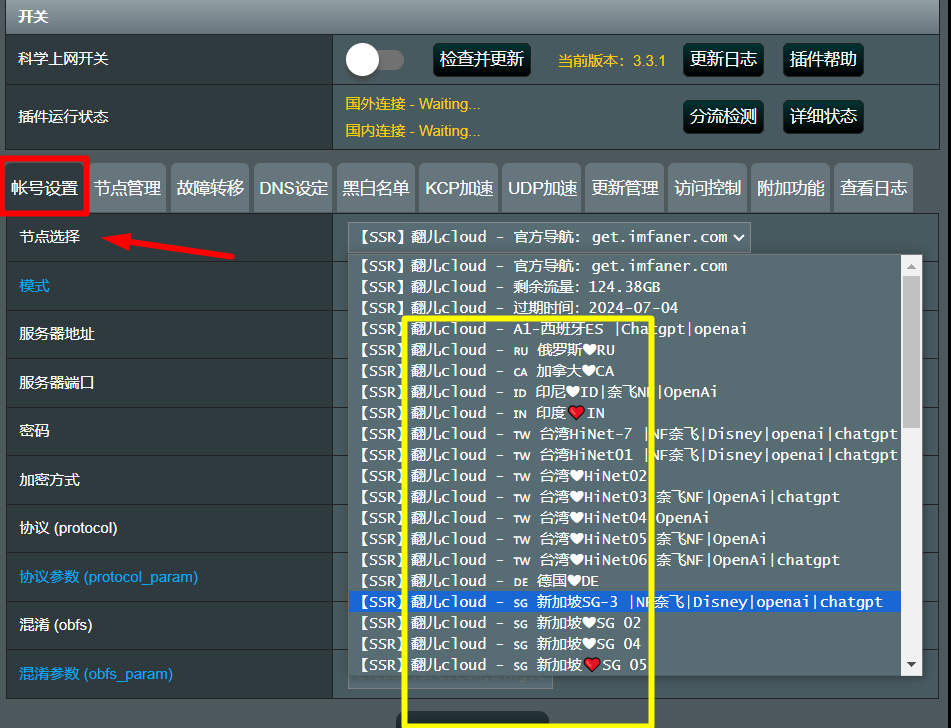Switch to the 节点管理 tab

click(127, 187)
